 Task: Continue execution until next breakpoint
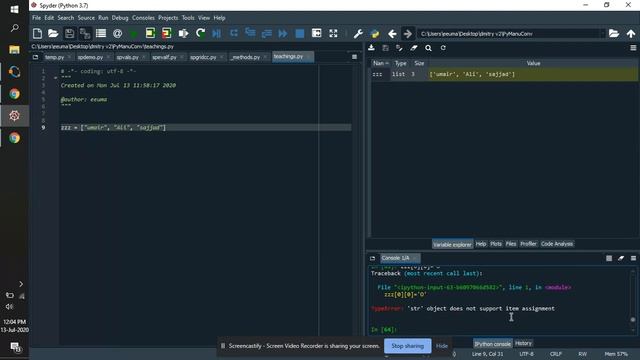click(x=283, y=33)
